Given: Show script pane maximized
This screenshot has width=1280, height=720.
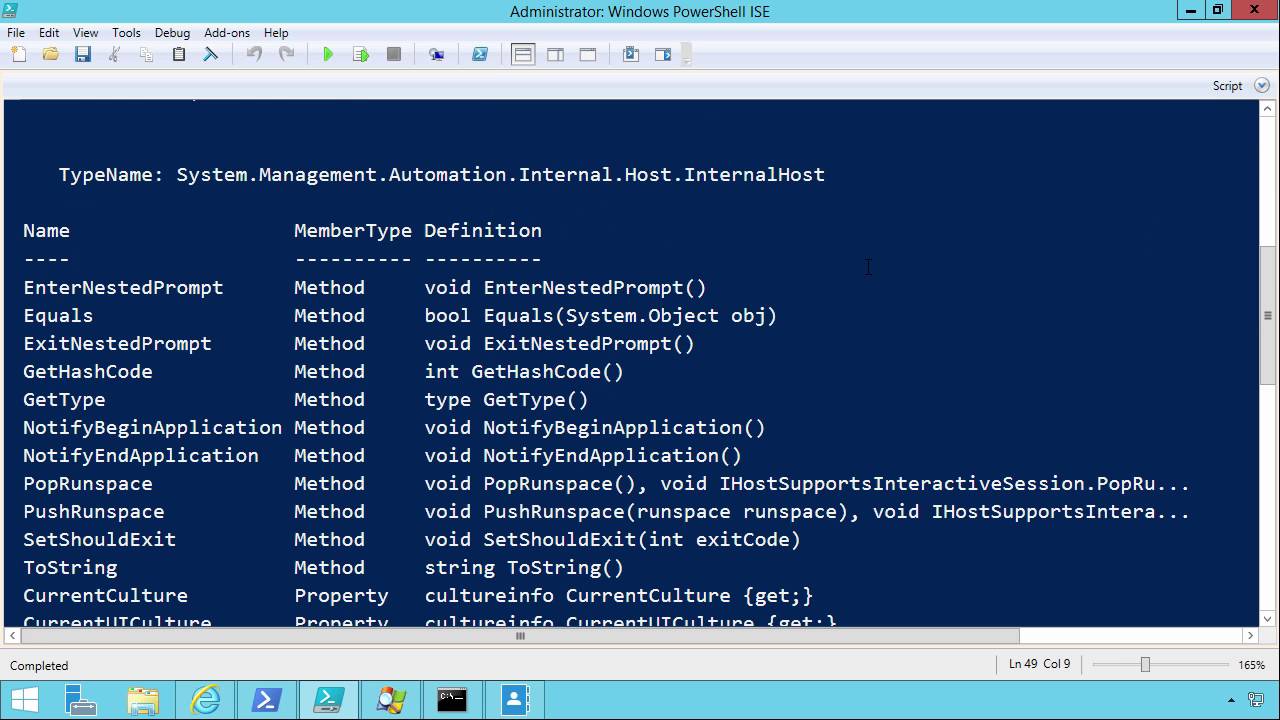Looking at the screenshot, I should [588, 55].
